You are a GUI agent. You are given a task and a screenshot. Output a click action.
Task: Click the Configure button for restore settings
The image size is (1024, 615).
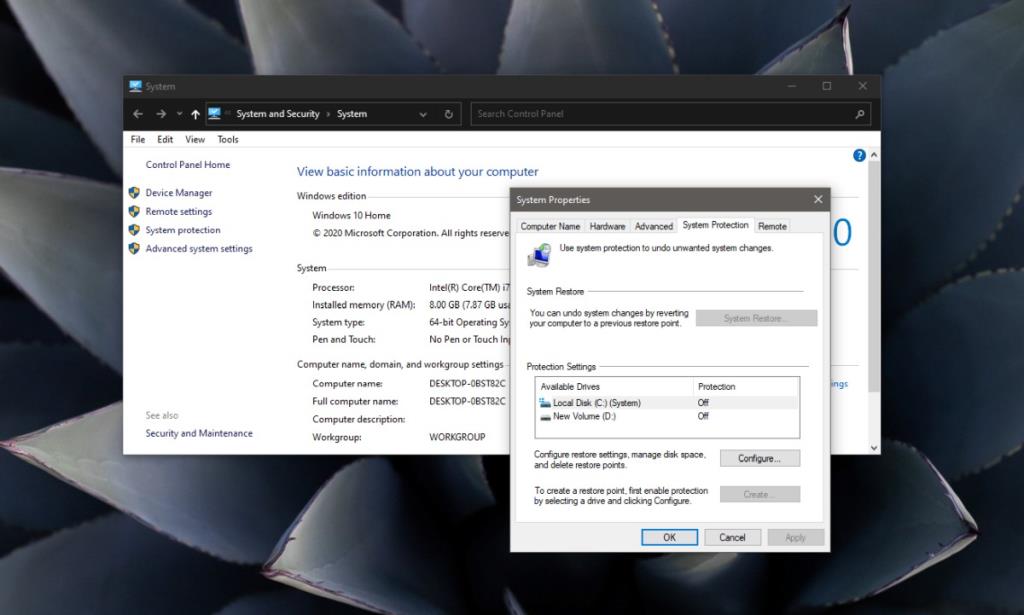762,457
